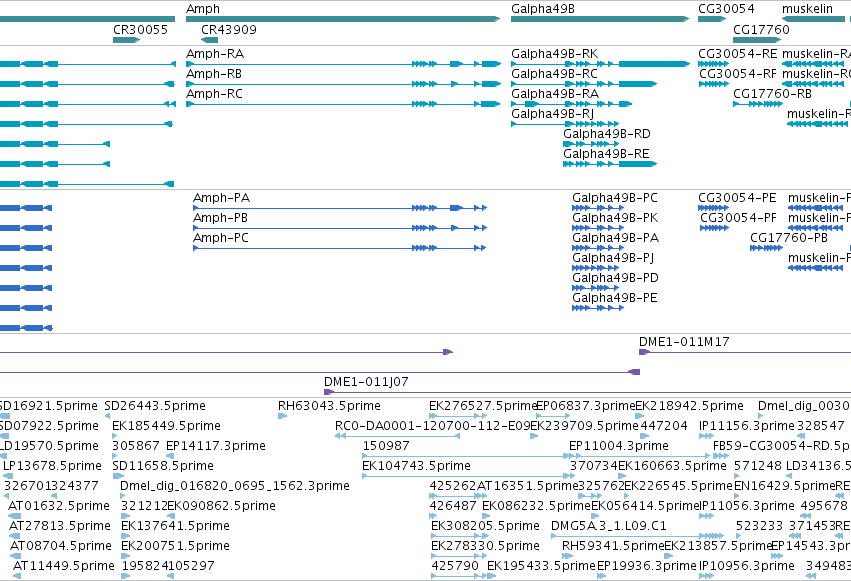Click the DME1-011M17 clone label
The image size is (851, 581).
tap(684, 342)
